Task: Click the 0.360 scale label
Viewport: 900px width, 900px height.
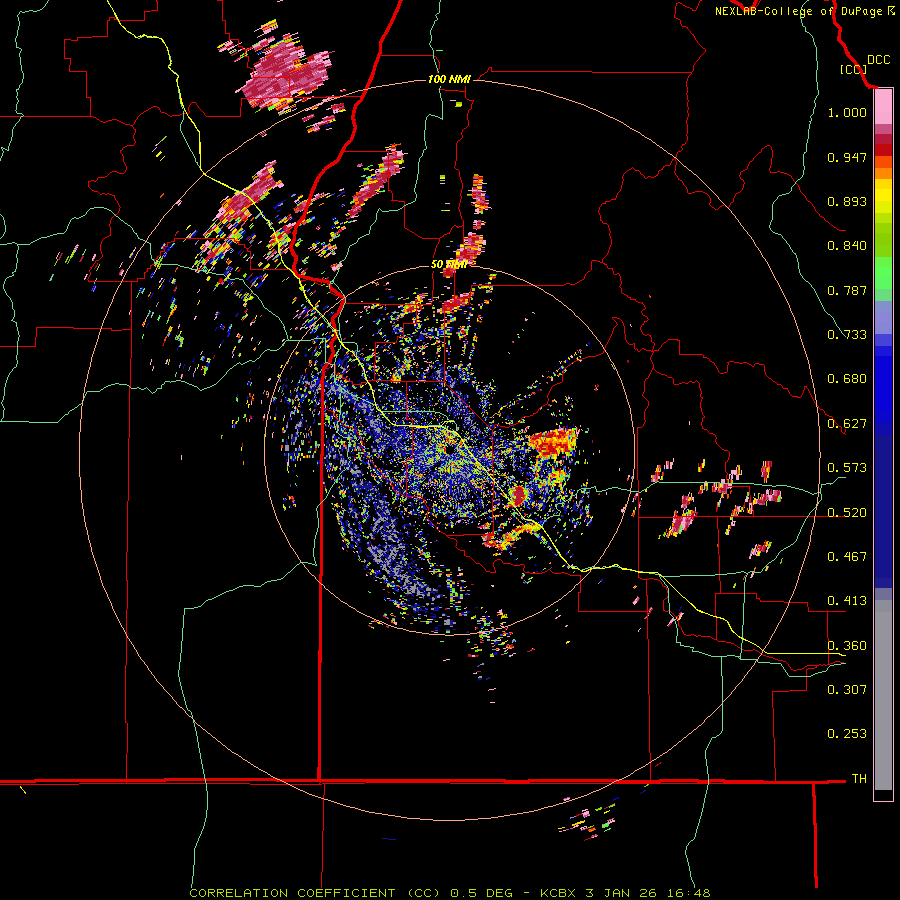Action: tap(847, 646)
